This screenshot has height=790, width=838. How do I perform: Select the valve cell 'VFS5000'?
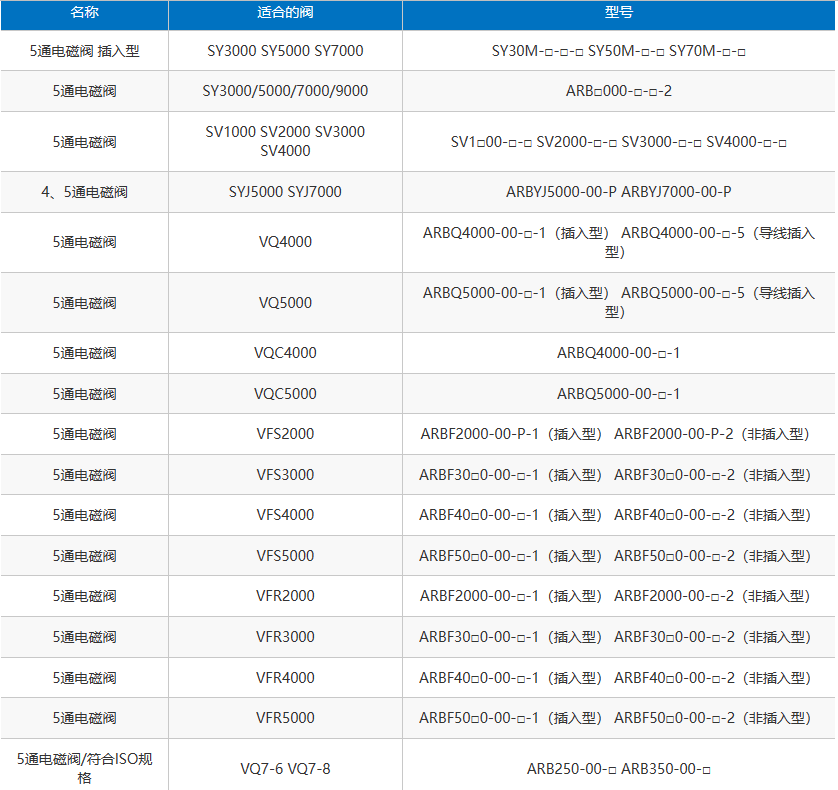pyautogui.click(x=285, y=556)
